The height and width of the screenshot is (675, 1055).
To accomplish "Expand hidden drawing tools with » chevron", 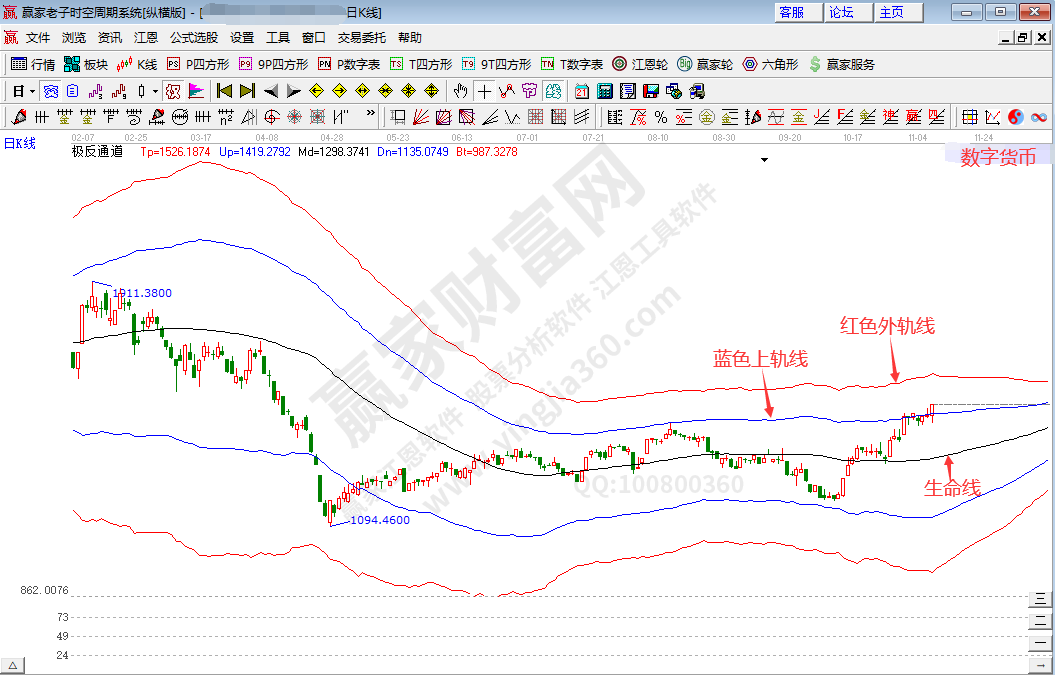I will pyautogui.click(x=370, y=115).
